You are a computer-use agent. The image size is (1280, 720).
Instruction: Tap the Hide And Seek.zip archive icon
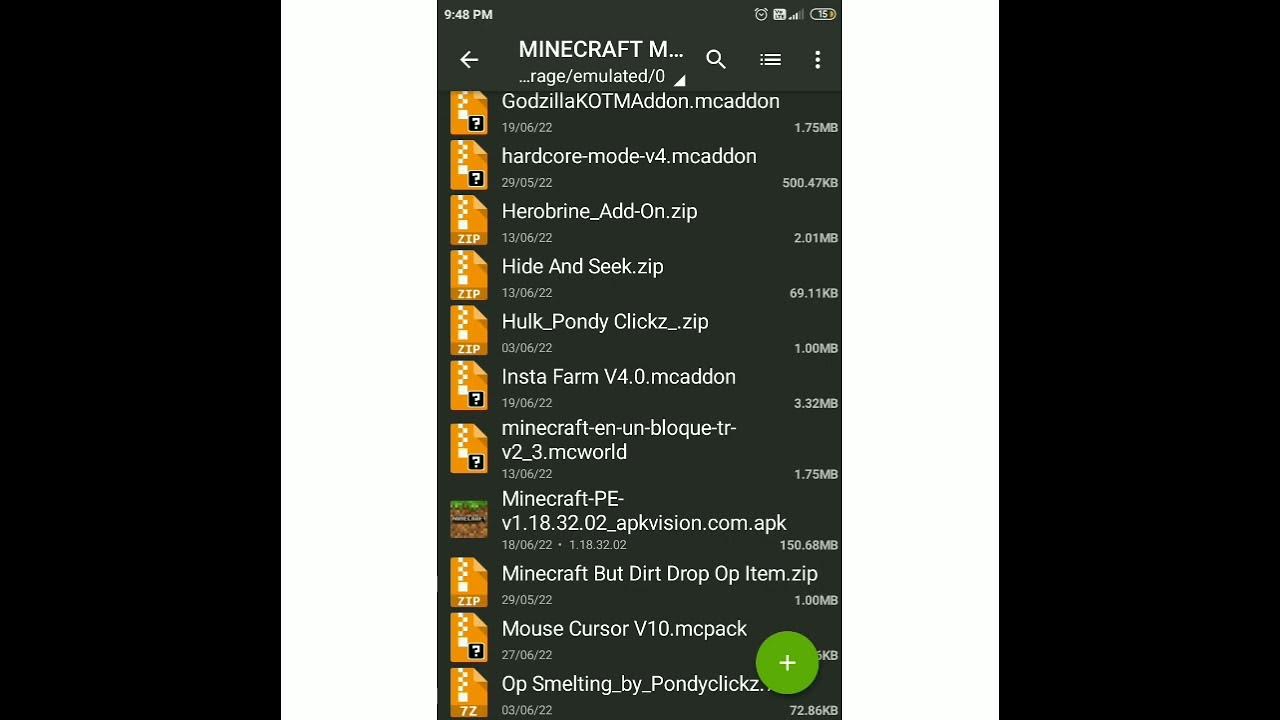pos(469,275)
